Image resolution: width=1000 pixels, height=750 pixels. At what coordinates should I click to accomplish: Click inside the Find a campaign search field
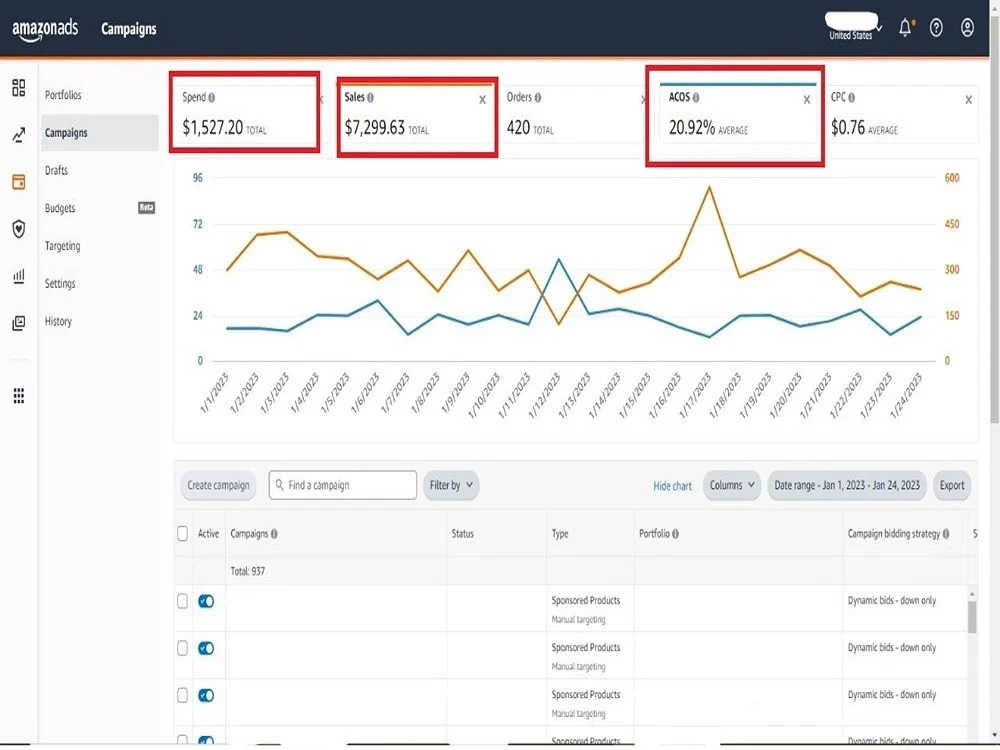coord(342,485)
